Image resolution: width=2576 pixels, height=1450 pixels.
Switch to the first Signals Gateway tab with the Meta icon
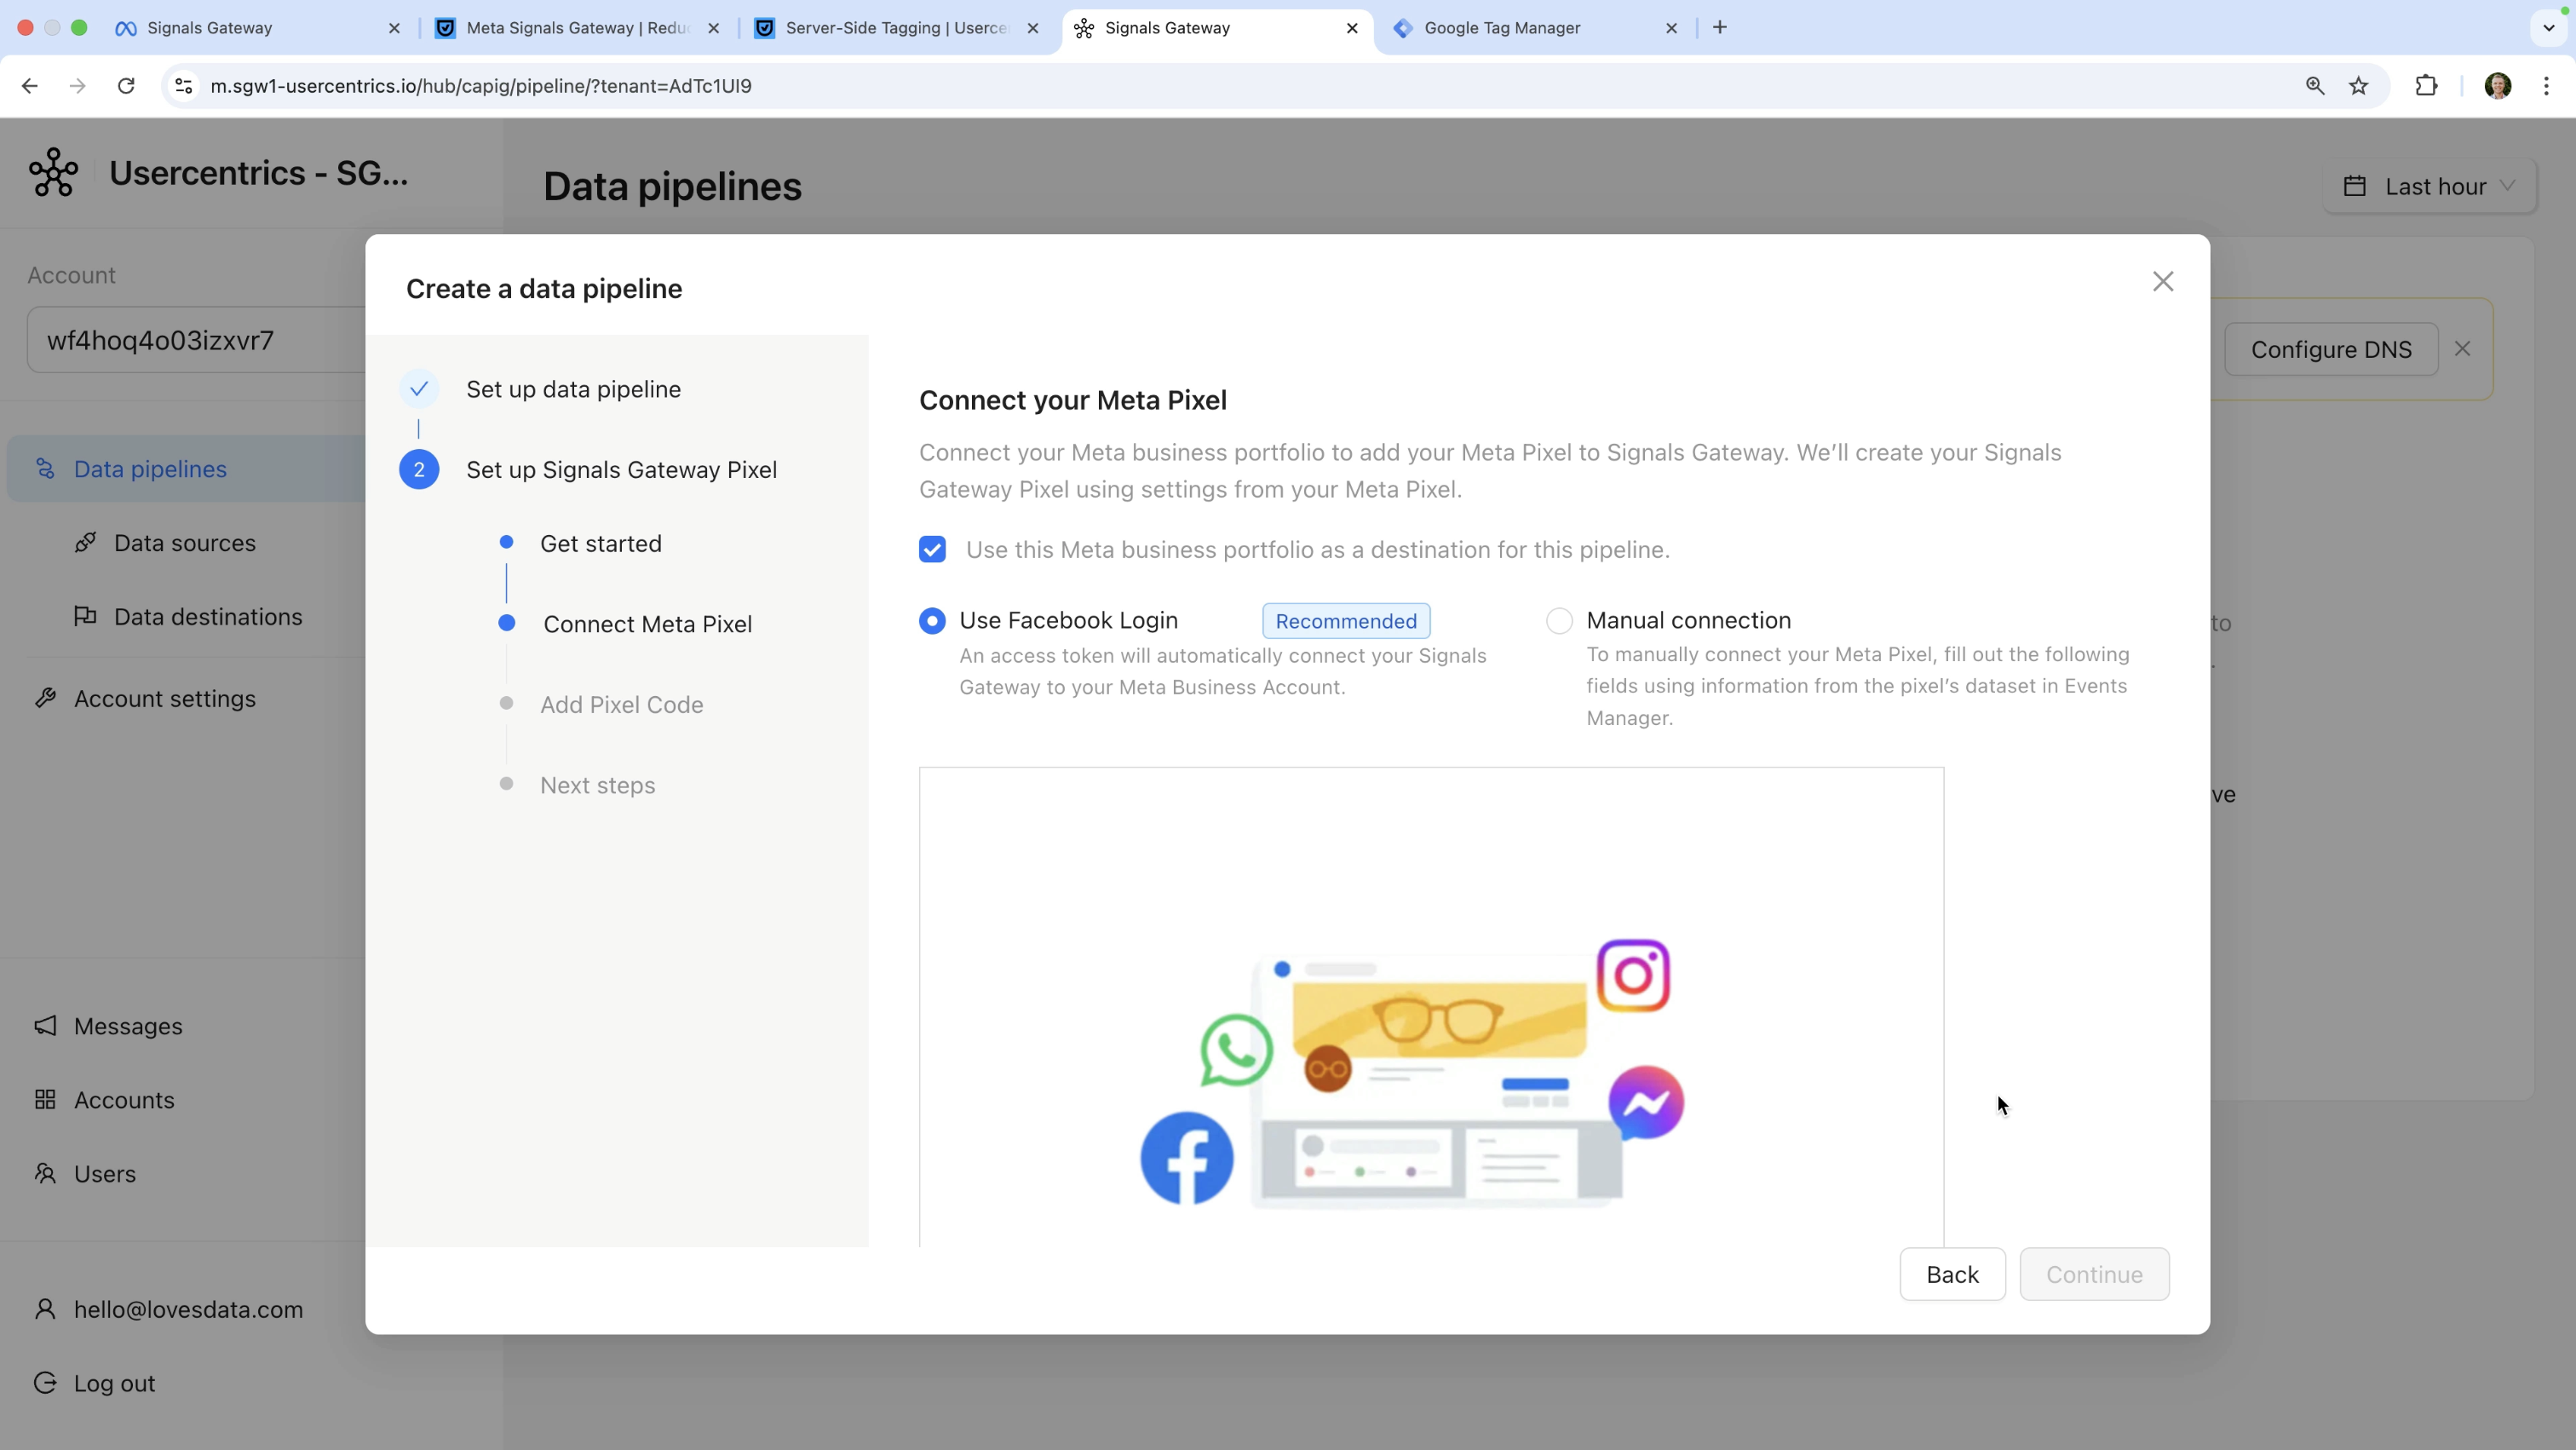(x=258, y=28)
